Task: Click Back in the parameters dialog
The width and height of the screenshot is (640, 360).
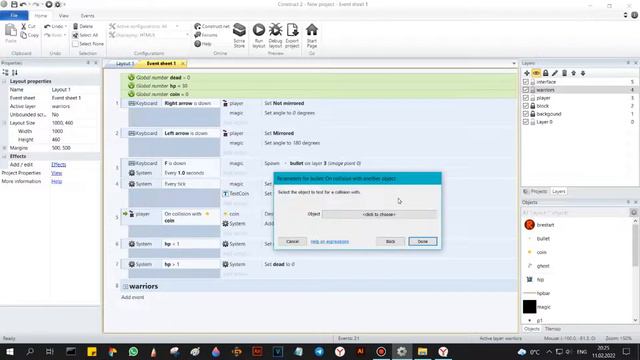Action: [x=391, y=242]
